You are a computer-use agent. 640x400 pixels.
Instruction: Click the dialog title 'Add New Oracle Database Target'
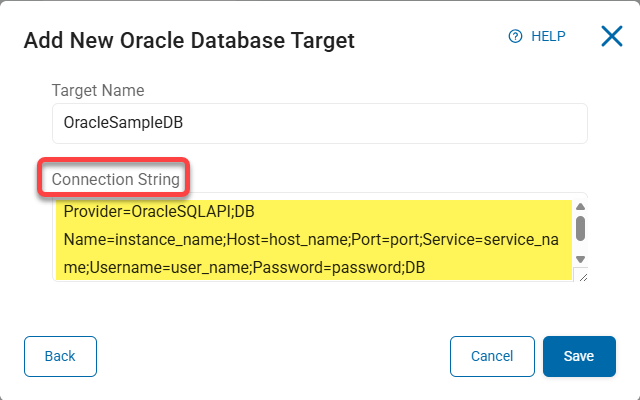tap(189, 41)
